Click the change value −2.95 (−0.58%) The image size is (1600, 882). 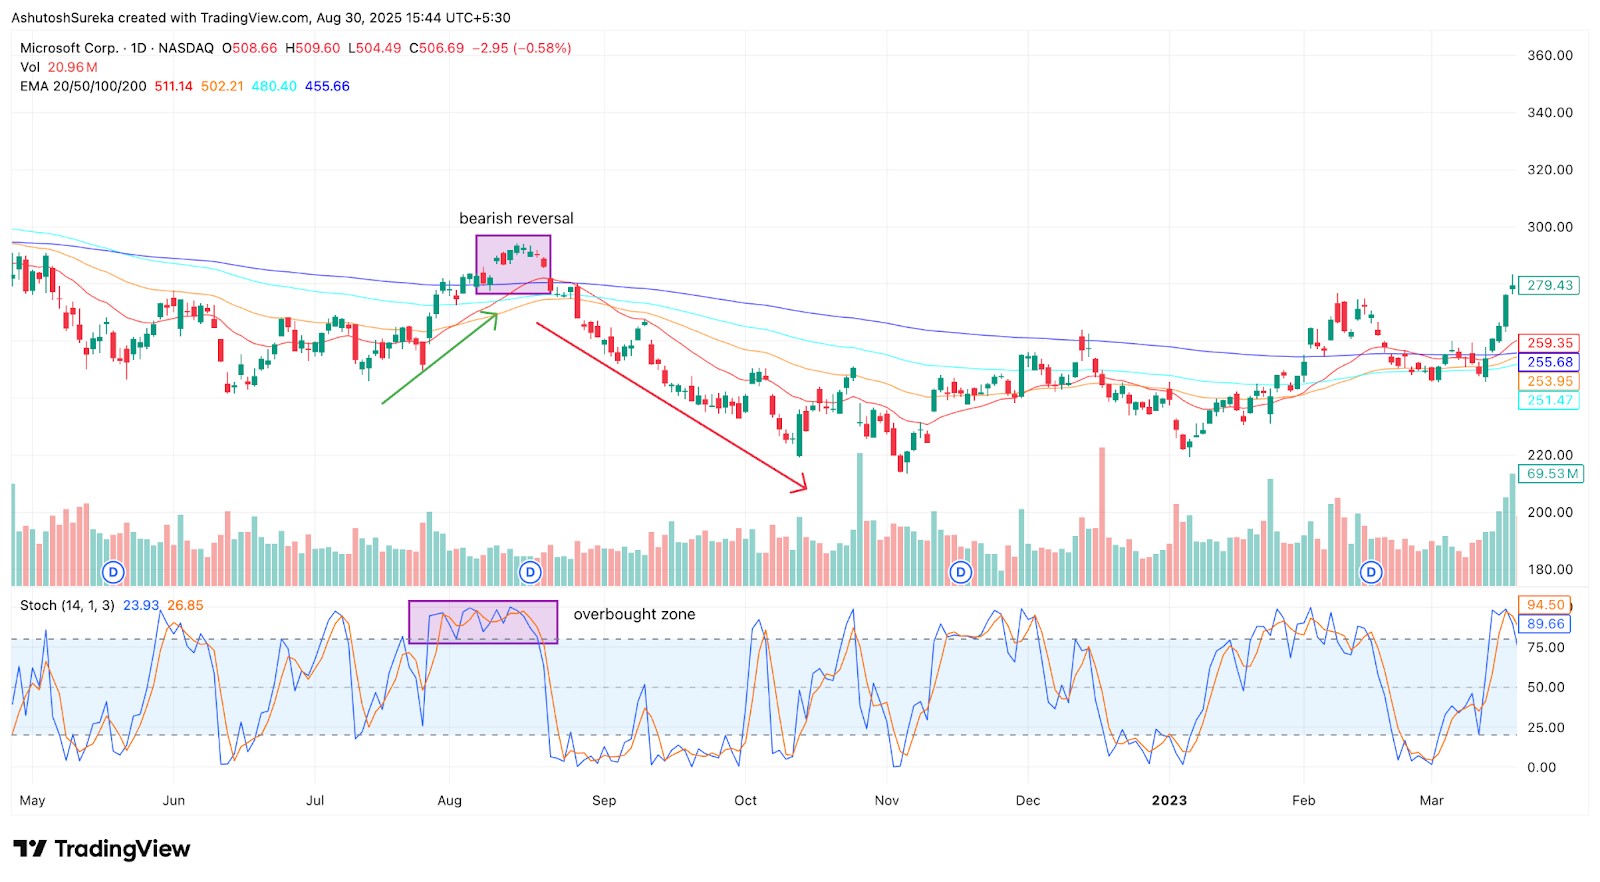522,48
